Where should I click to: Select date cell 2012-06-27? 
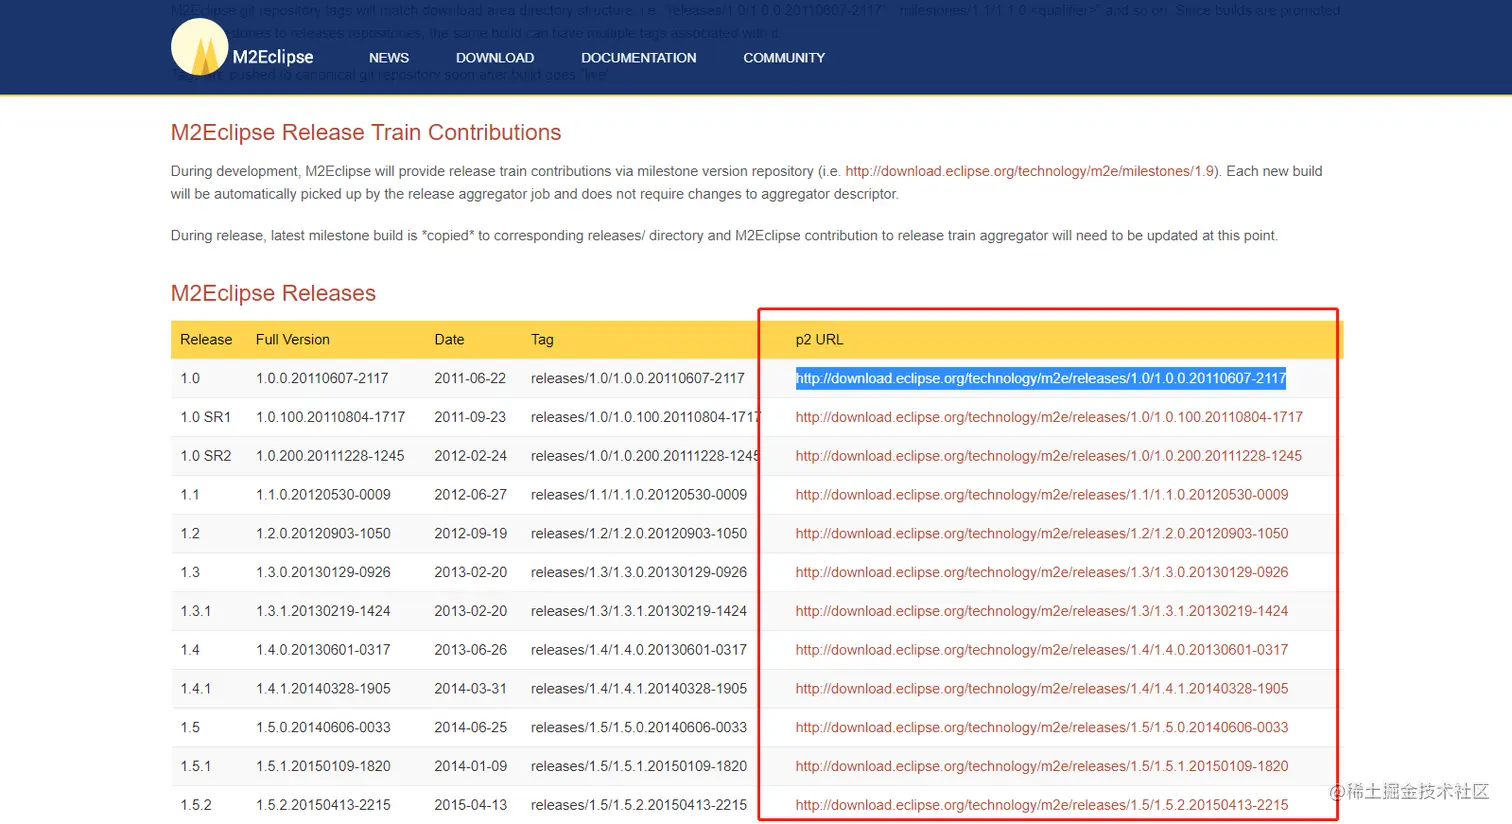[x=470, y=495]
